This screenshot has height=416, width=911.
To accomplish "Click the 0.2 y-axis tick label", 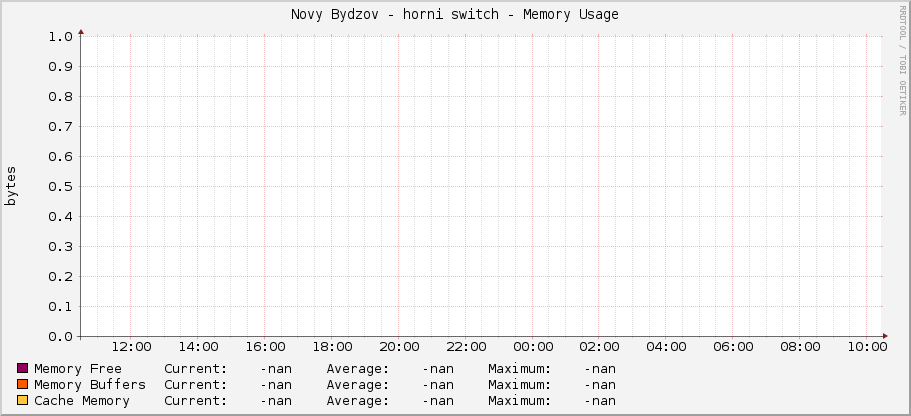I will [60, 277].
